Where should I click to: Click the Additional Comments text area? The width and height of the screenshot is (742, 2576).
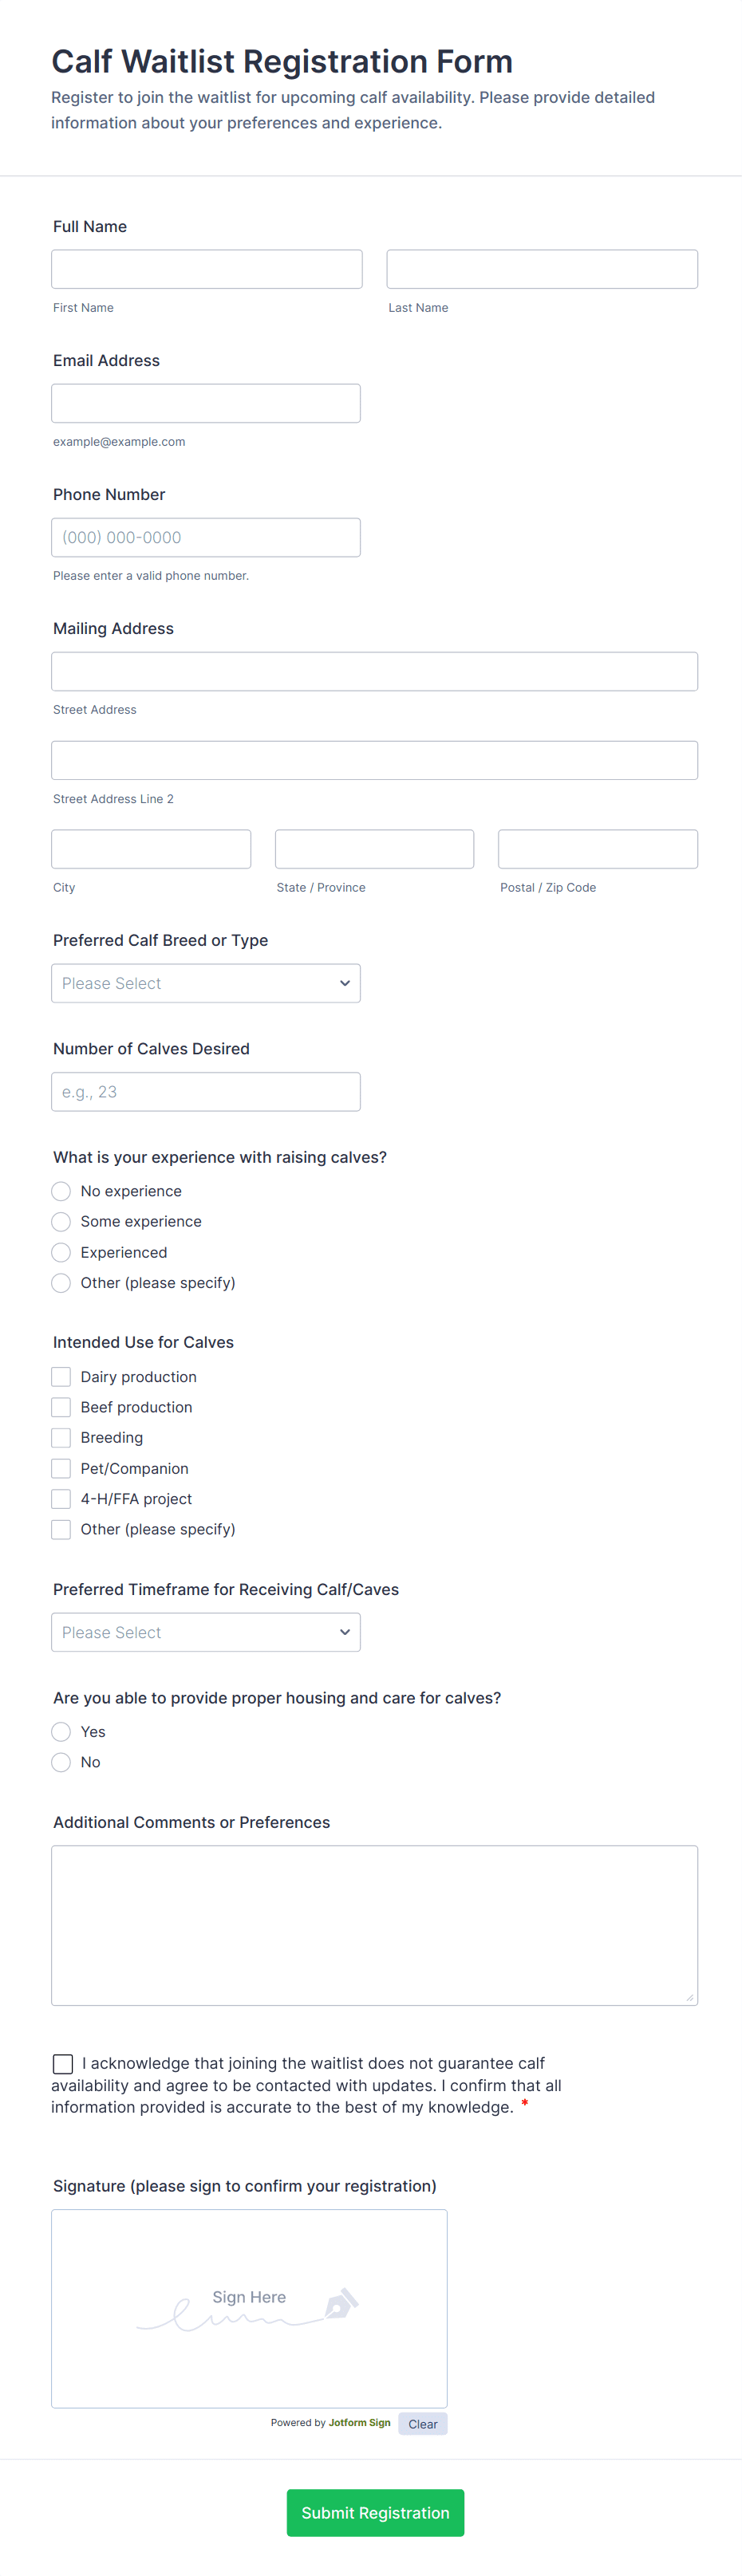(374, 1925)
